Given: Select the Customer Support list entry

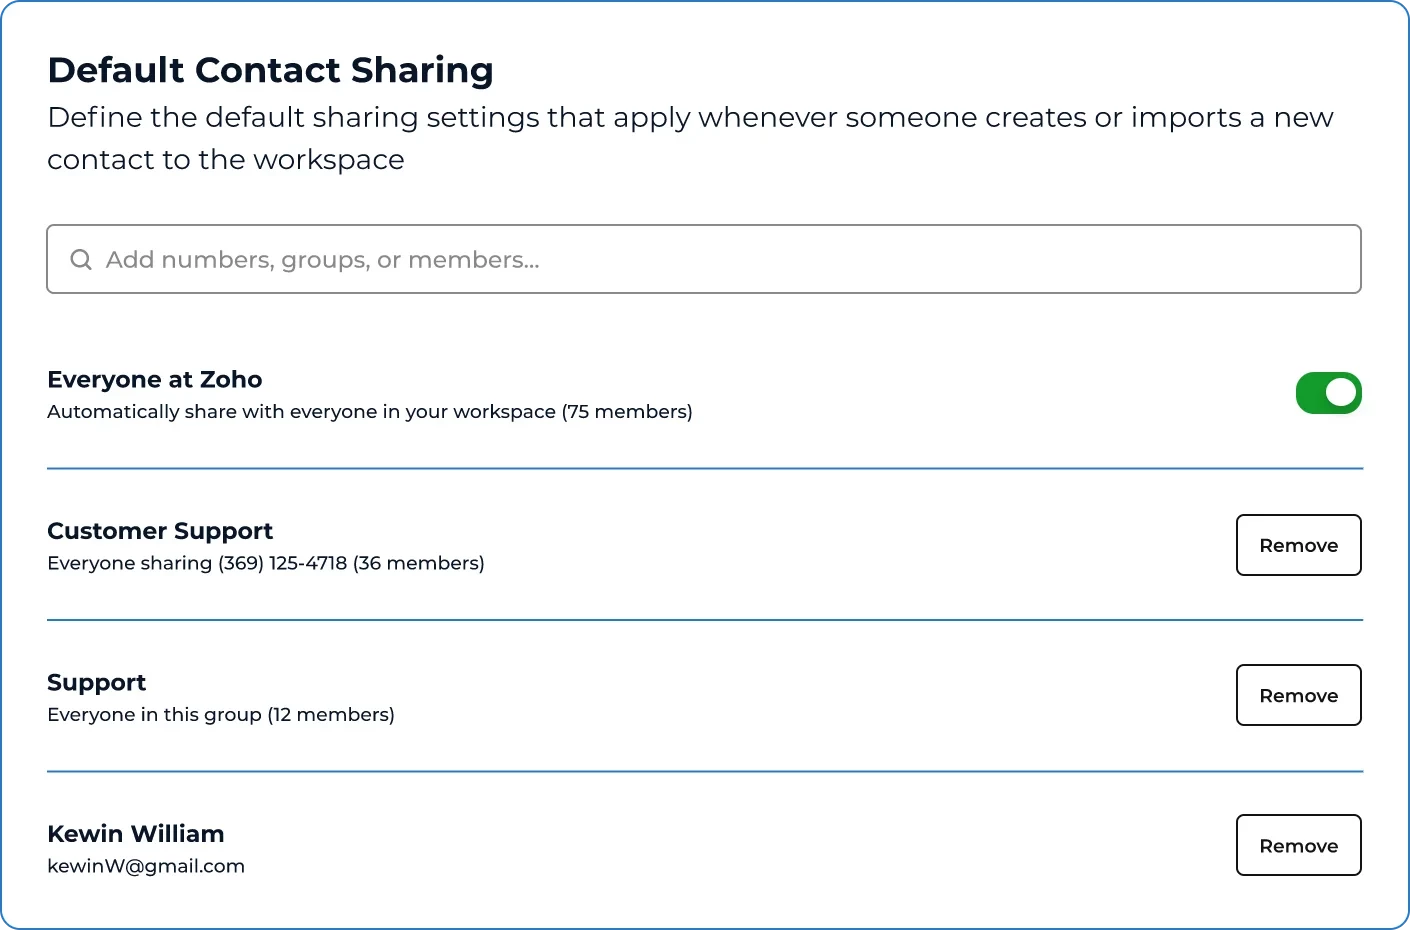Looking at the screenshot, I should (x=160, y=531).
